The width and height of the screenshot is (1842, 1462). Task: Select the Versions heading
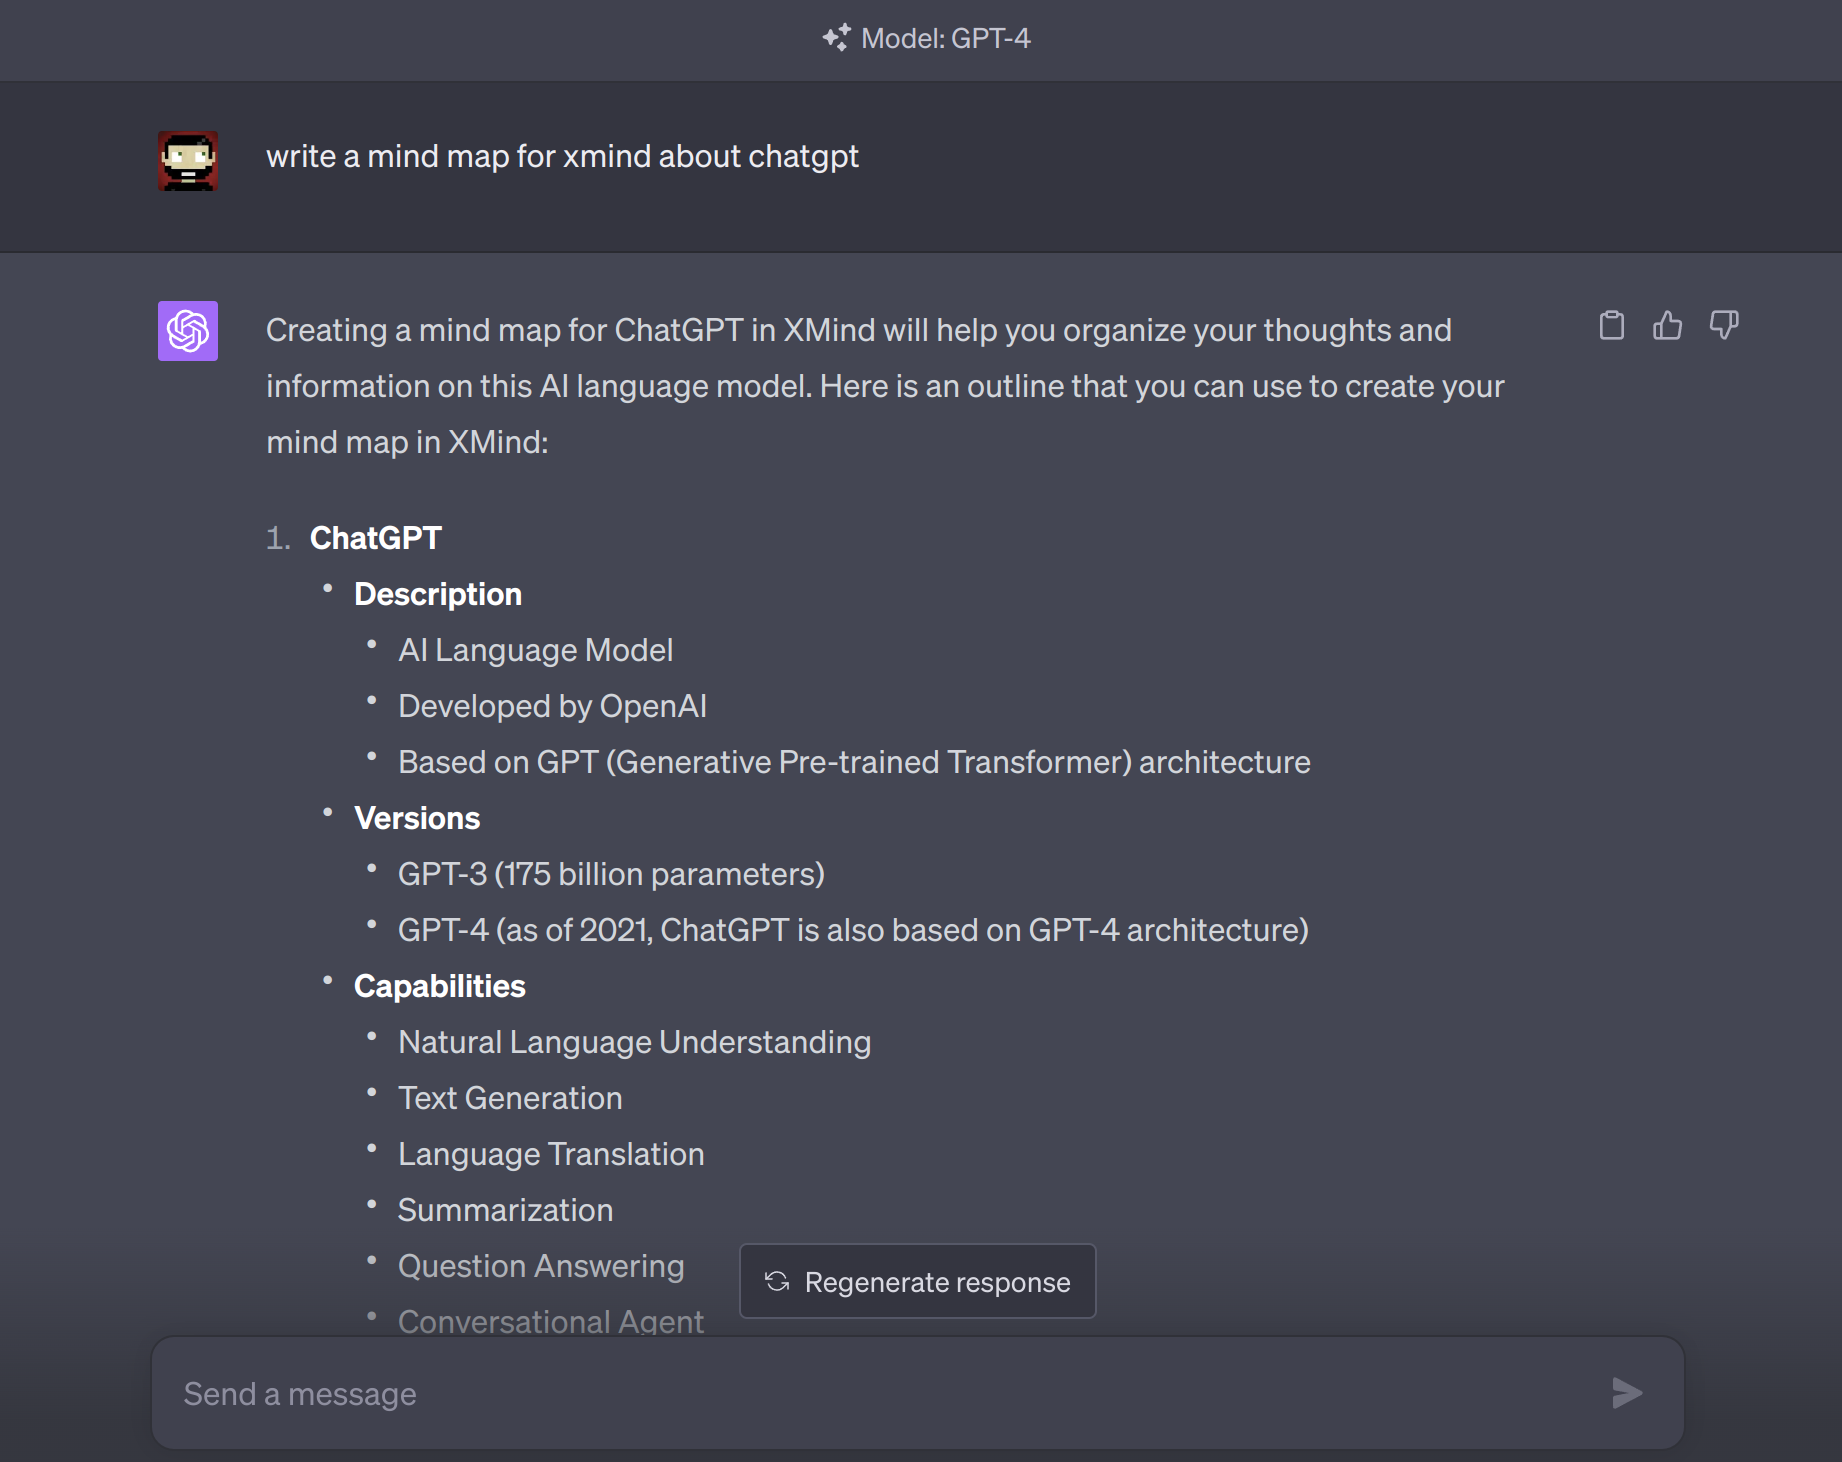[416, 817]
